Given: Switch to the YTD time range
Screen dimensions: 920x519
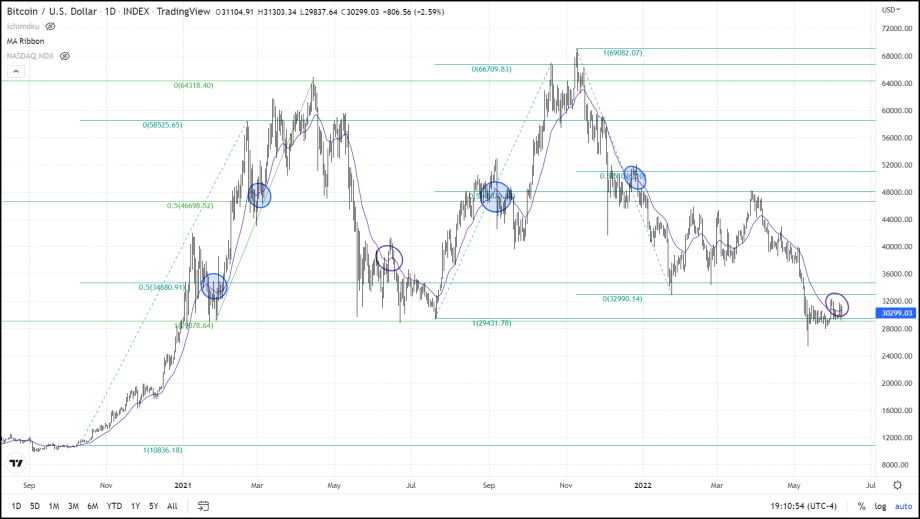Looking at the screenshot, I should click(x=115, y=506).
